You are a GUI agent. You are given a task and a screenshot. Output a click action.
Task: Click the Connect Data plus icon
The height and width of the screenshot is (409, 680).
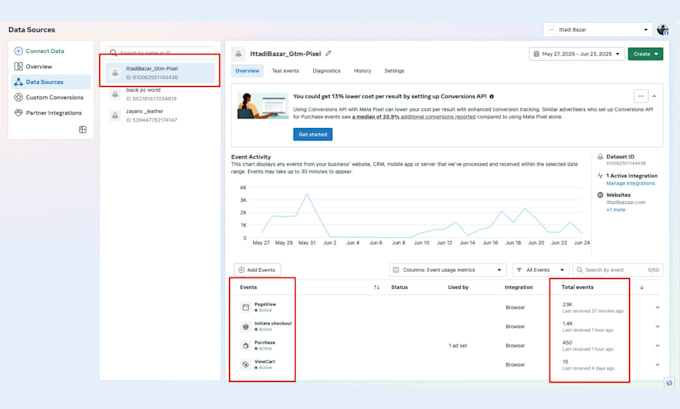[18, 51]
